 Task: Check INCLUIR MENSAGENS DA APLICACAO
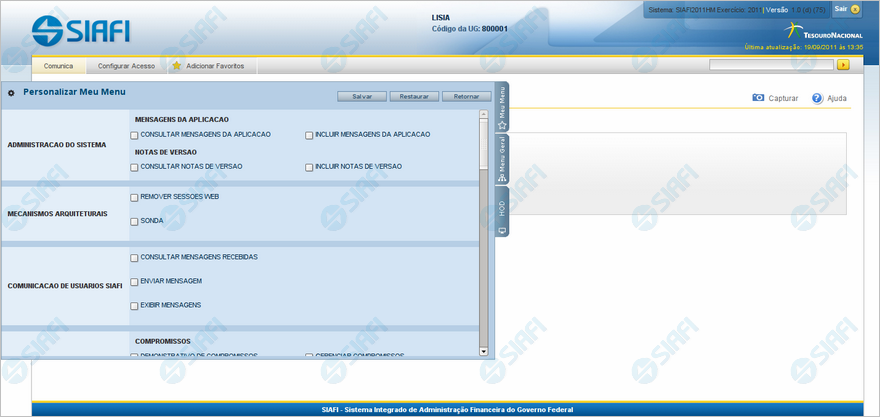309,135
